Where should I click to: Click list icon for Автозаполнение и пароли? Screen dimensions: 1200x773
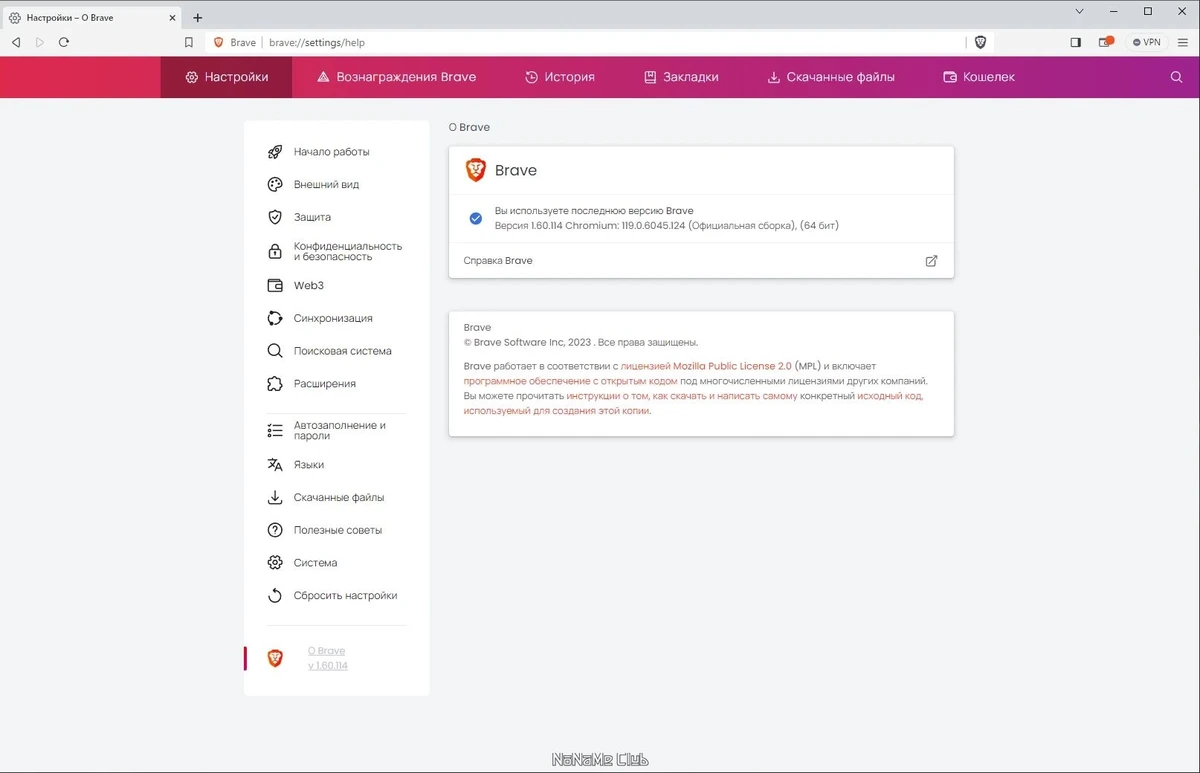click(x=275, y=431)
